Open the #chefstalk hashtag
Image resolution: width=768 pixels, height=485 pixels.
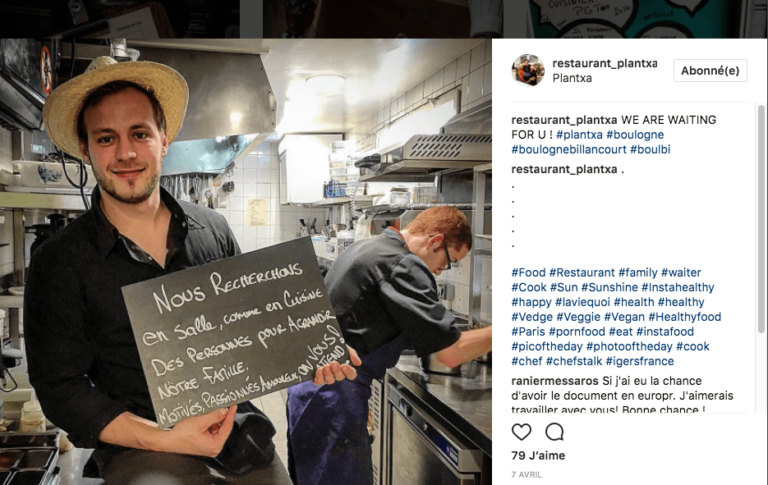(x=574, y=361)
